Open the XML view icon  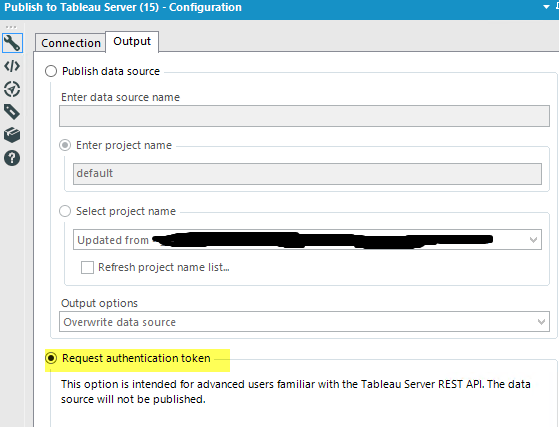tap(12, 66)
